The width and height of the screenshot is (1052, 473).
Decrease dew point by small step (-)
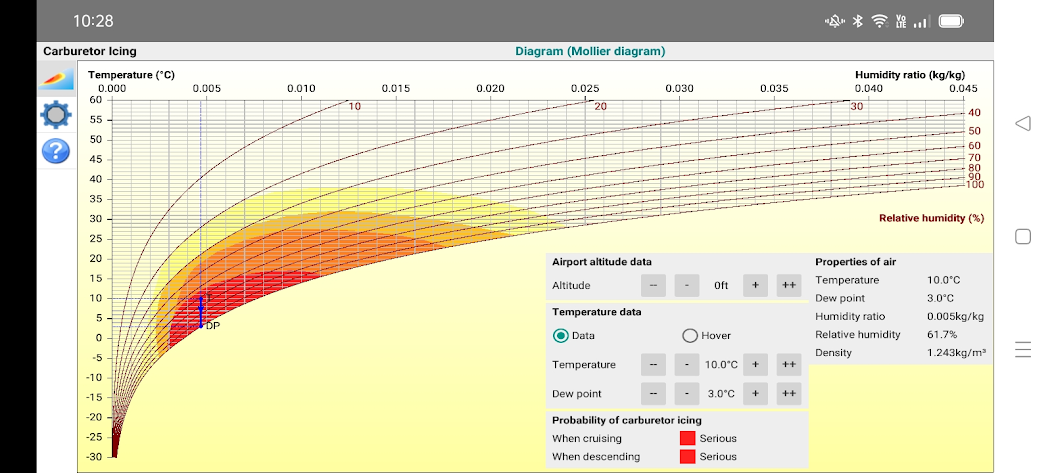click(x=687, y=394)
